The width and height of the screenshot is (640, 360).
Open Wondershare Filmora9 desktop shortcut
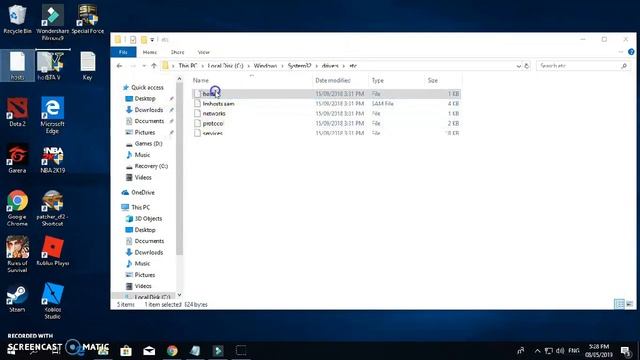[x=52, y=22]
